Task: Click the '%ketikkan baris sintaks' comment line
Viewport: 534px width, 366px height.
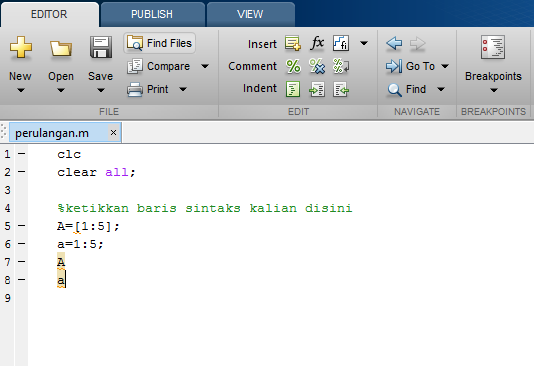Action: (205, 208)
